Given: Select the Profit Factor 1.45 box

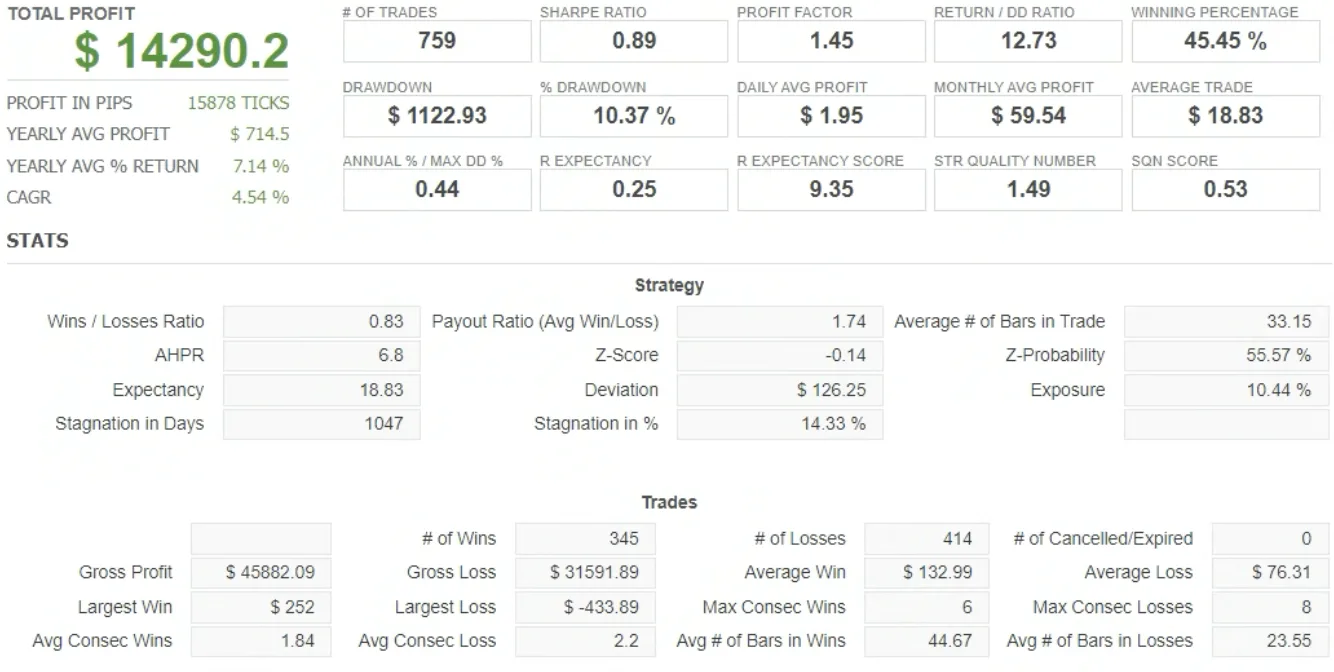Looking at the screenshot, I should pyautogui.click(x=831, y=41).
